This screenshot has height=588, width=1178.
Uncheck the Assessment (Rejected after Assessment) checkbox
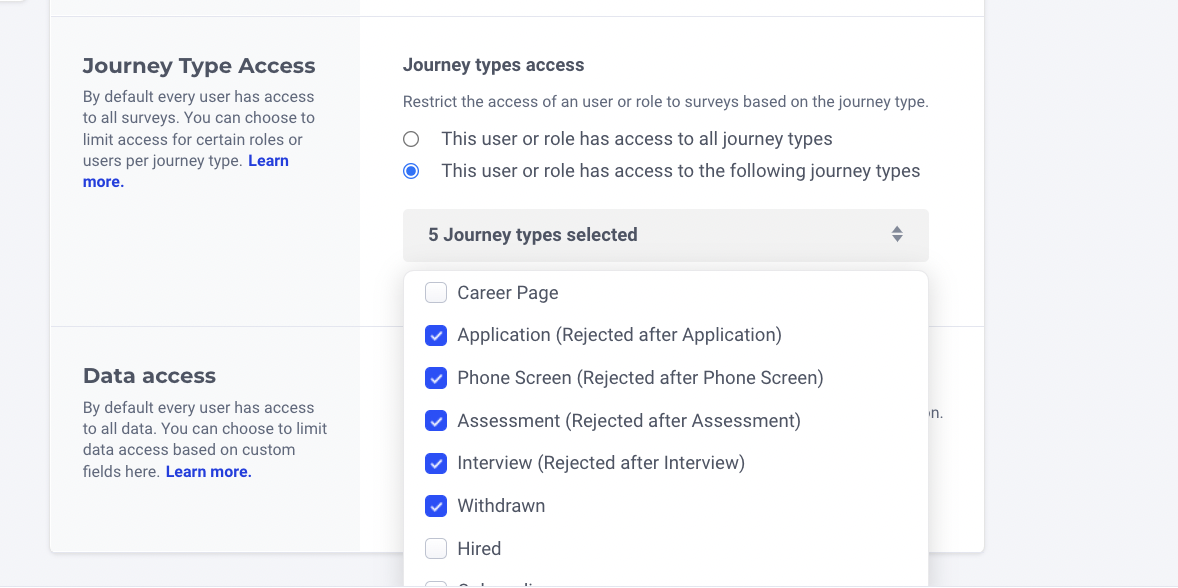[436, 421]
